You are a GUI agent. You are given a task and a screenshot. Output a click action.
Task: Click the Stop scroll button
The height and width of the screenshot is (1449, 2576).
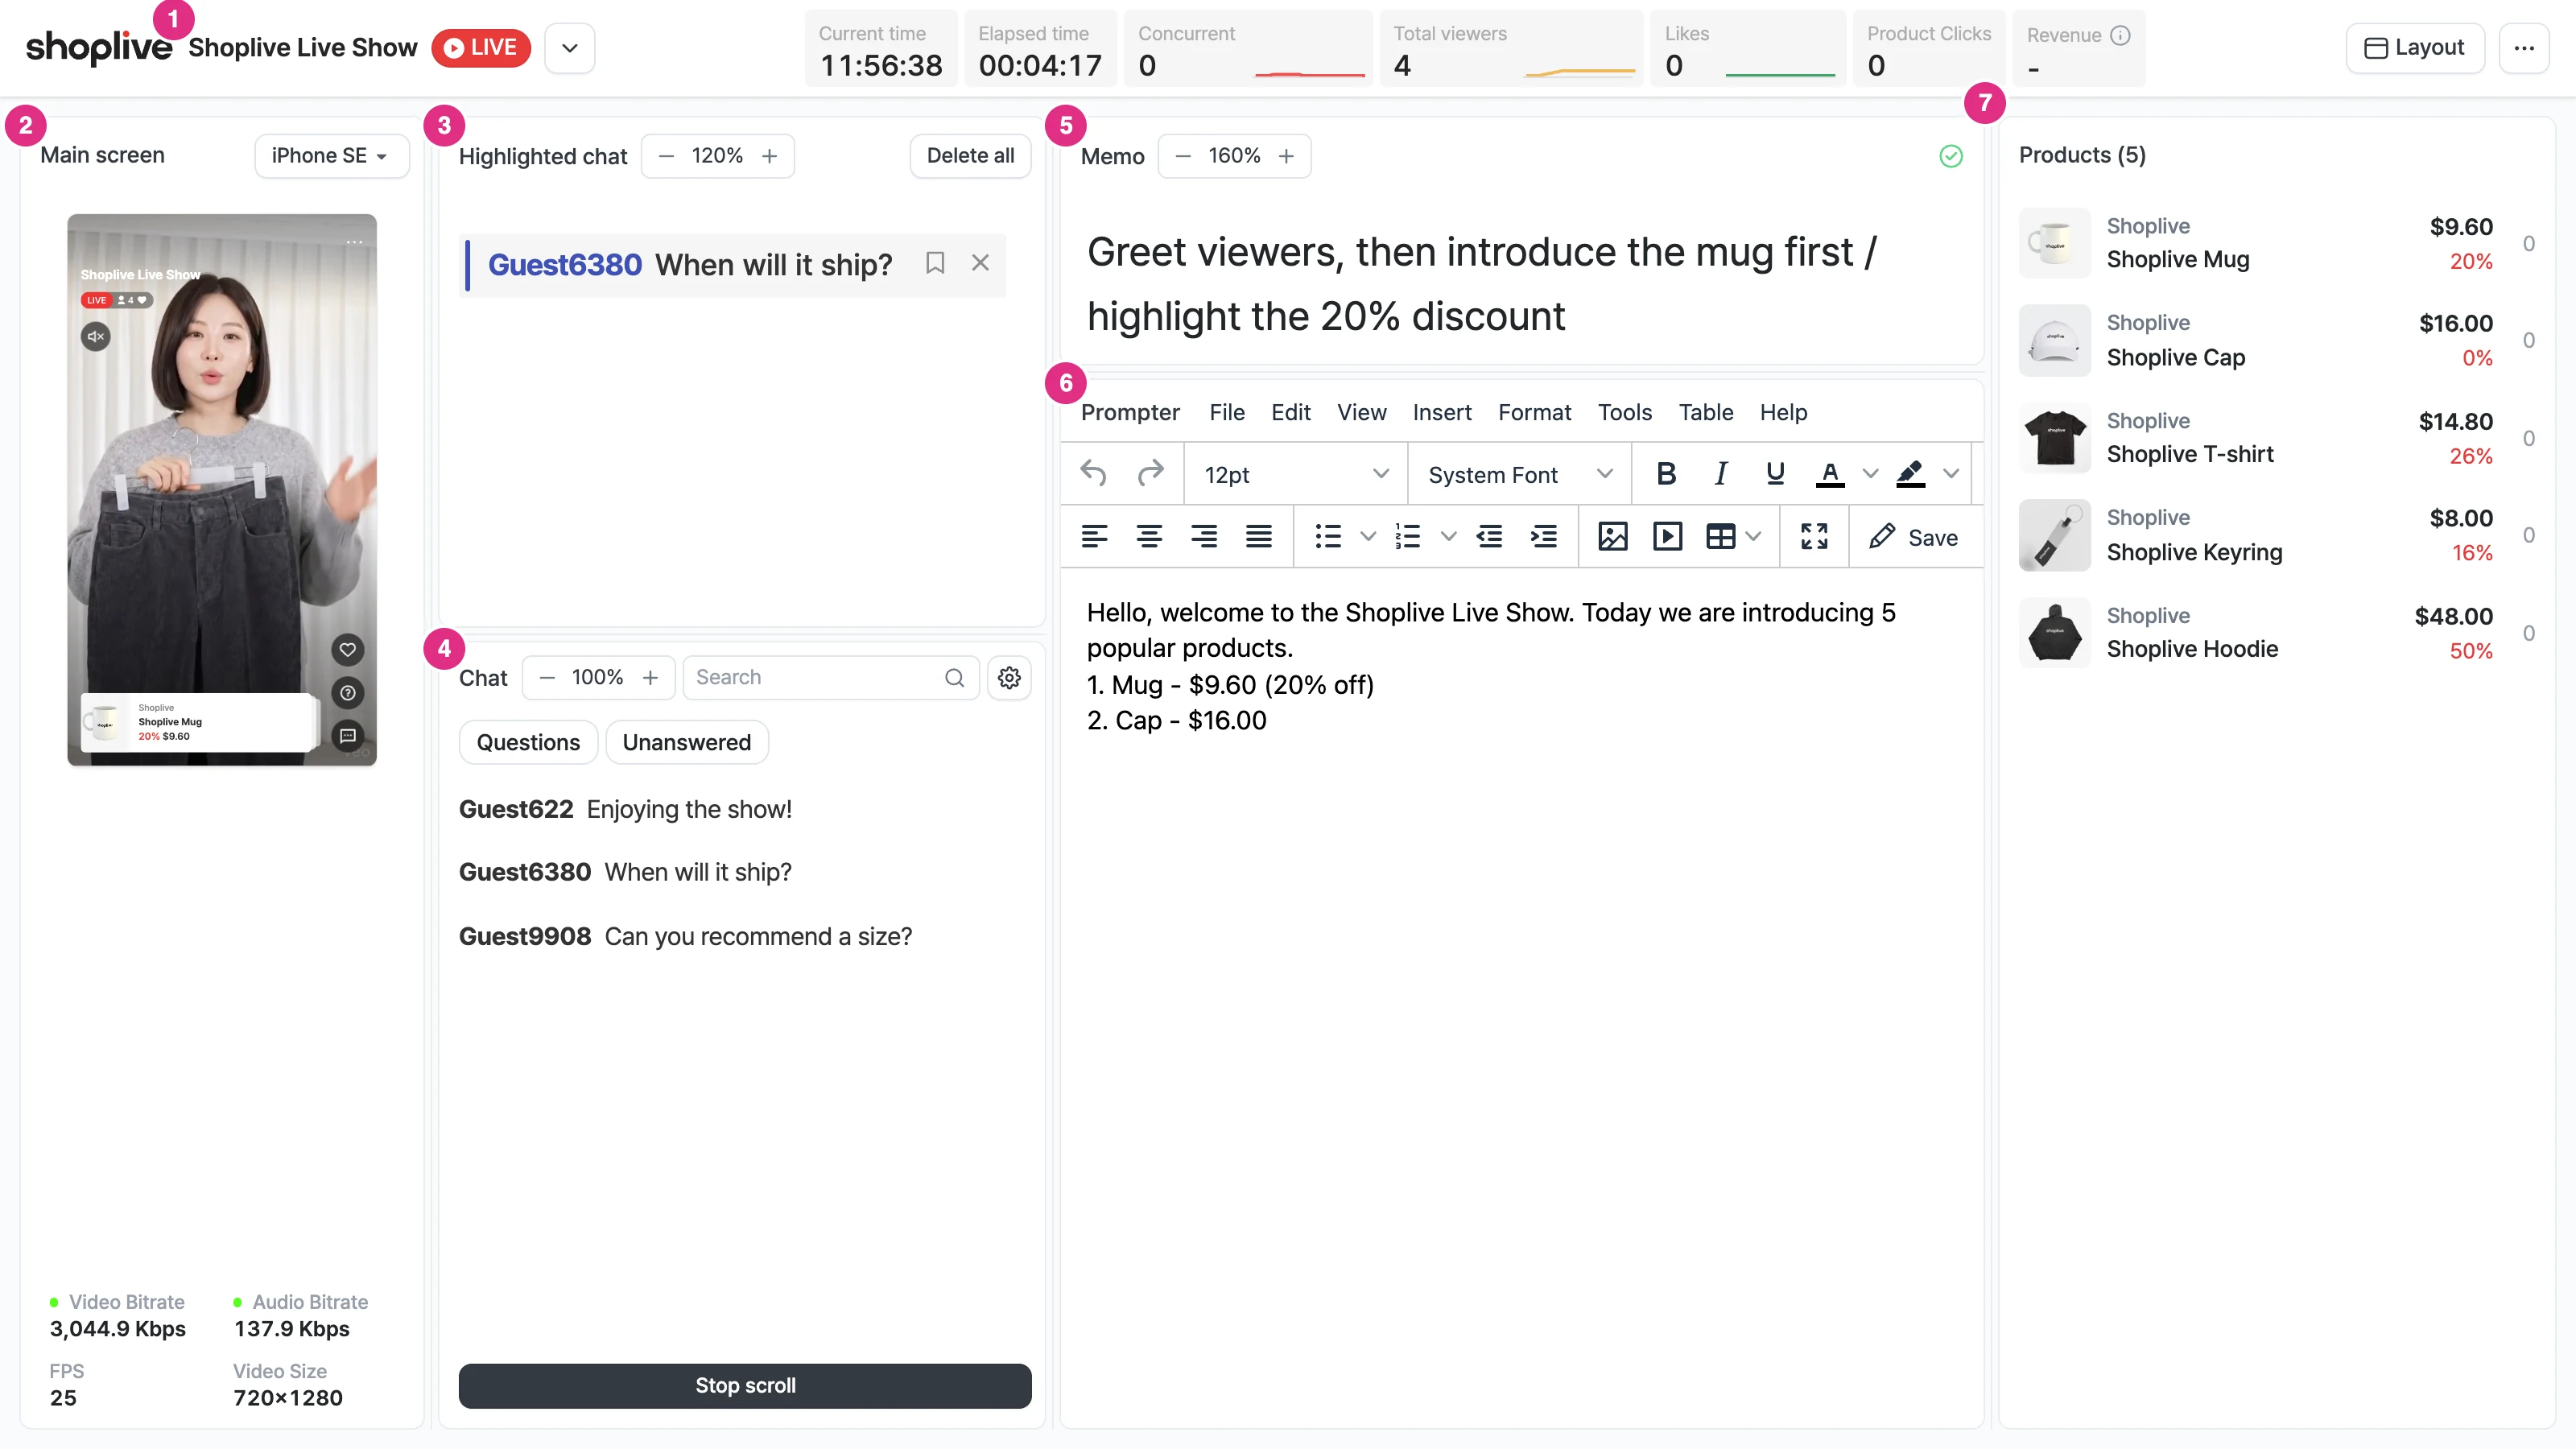(745, 1386)
